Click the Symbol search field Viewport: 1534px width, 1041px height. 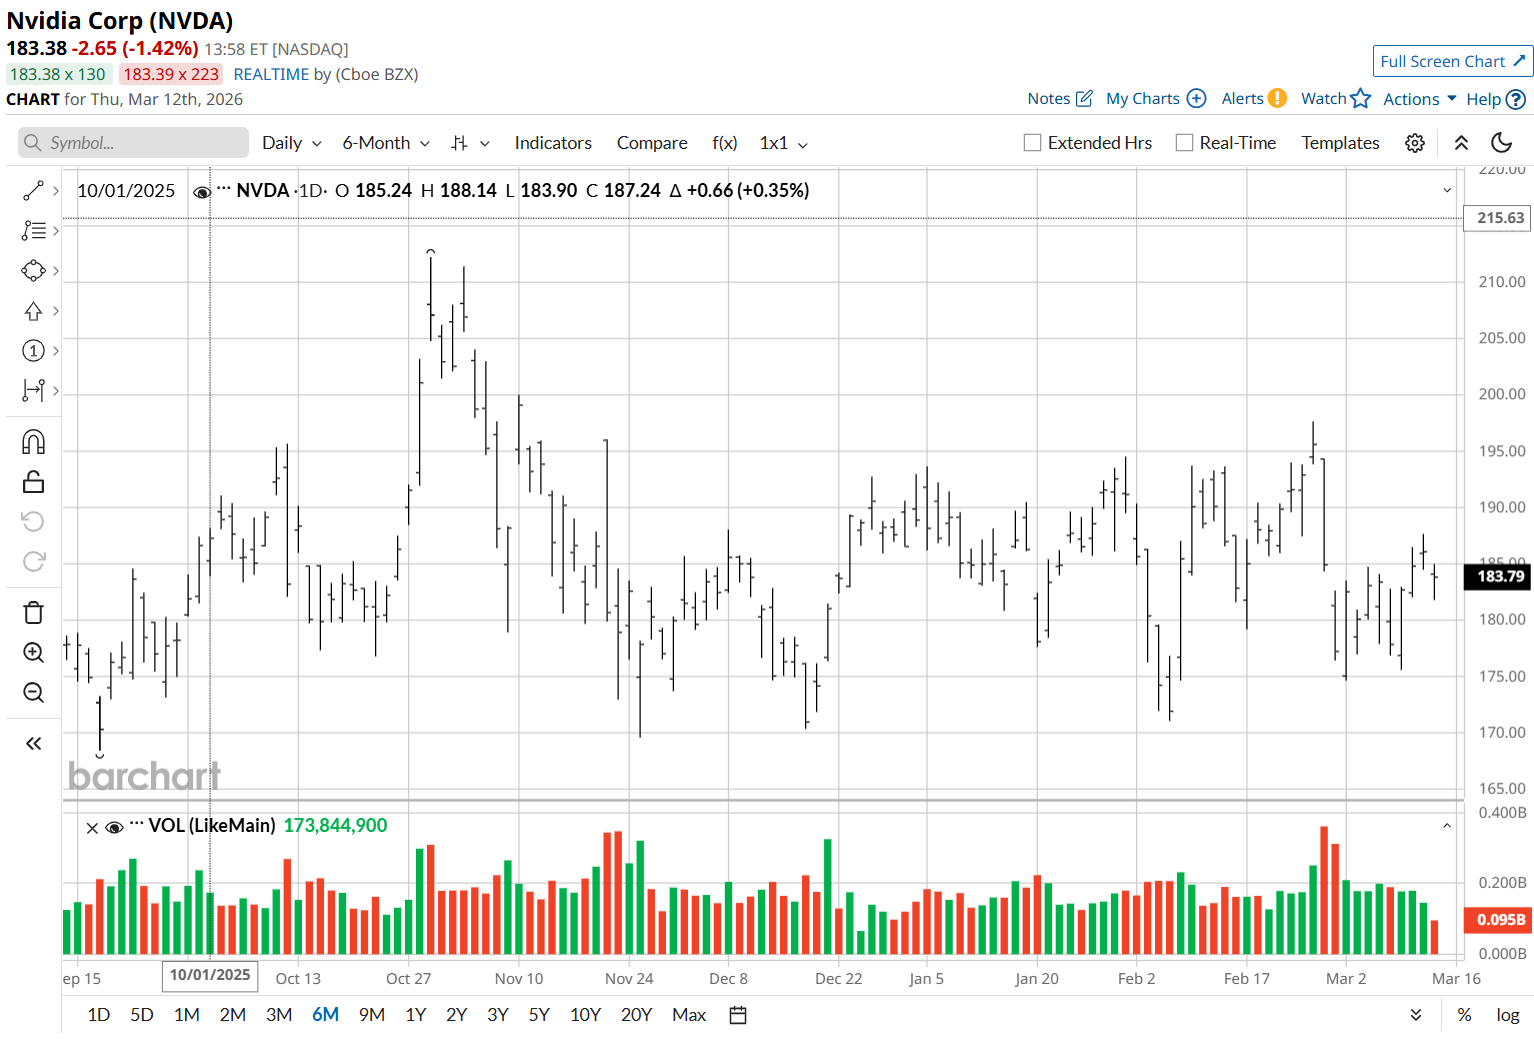click(133, 143)
